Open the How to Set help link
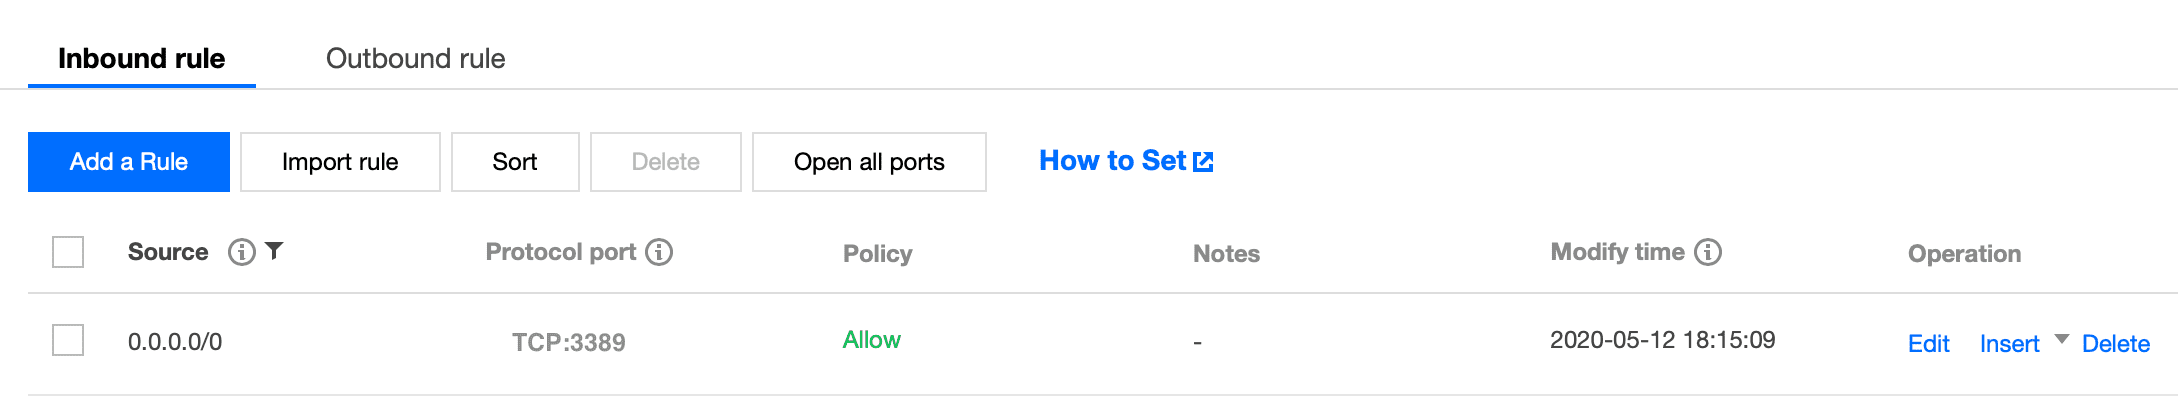This screenshot has height=406, width=2178. click(x=1112, y=161)
